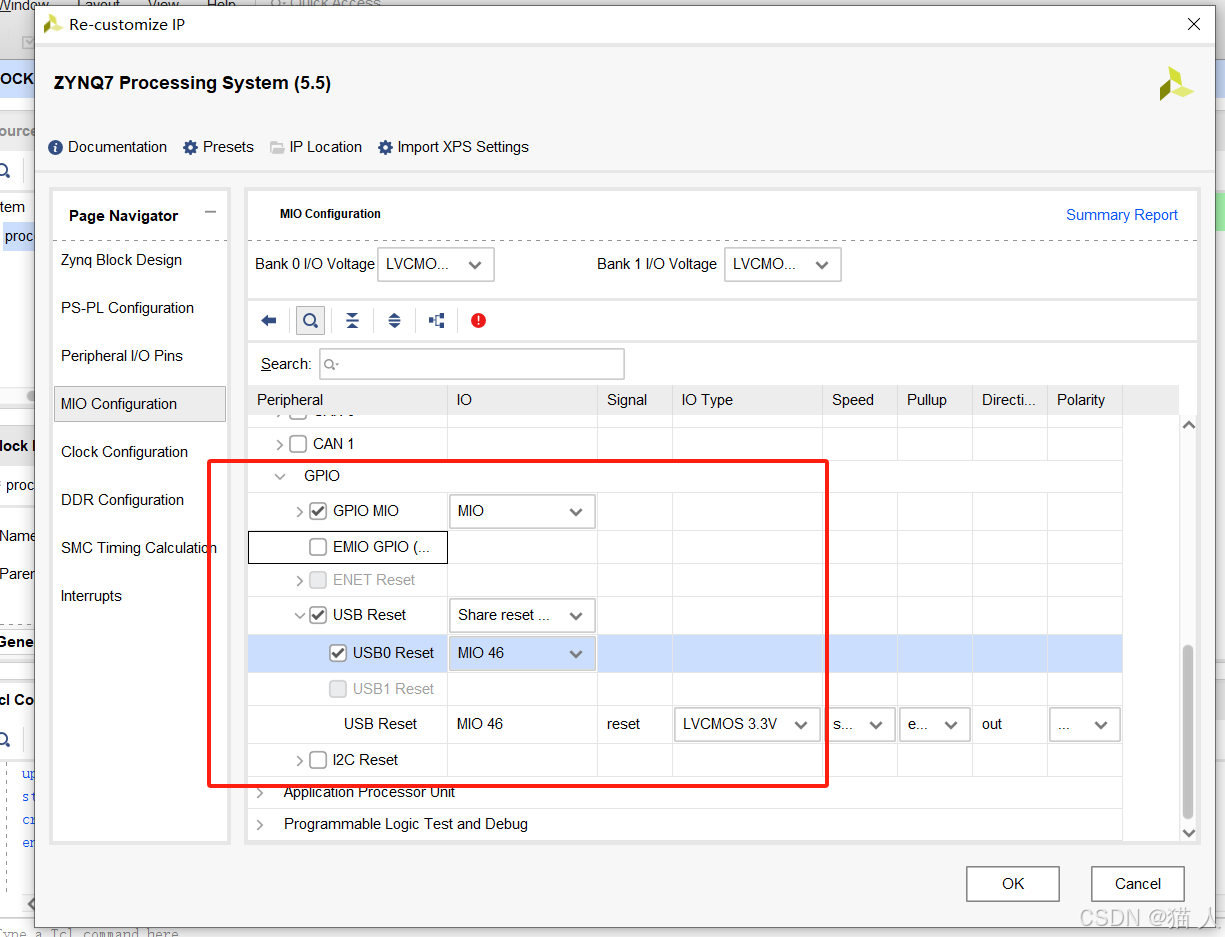The width and height of the screenshot is (1225, 937).
Task: Go to DDR Configuration page
Action: pyautogui.click(x=122, y=500)
